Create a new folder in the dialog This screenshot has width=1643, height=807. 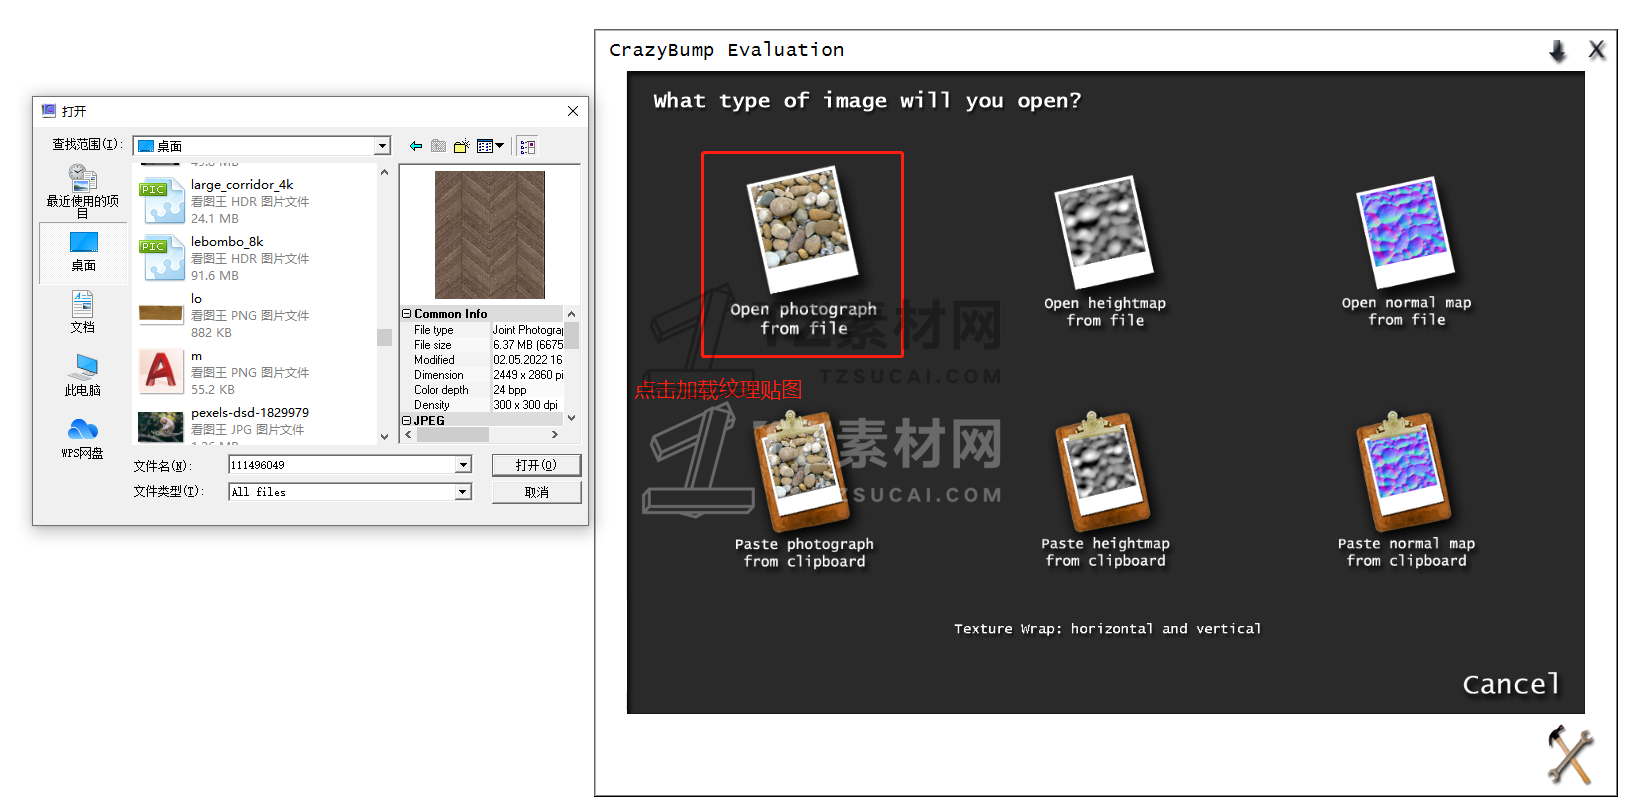click(x=461, y=146)
